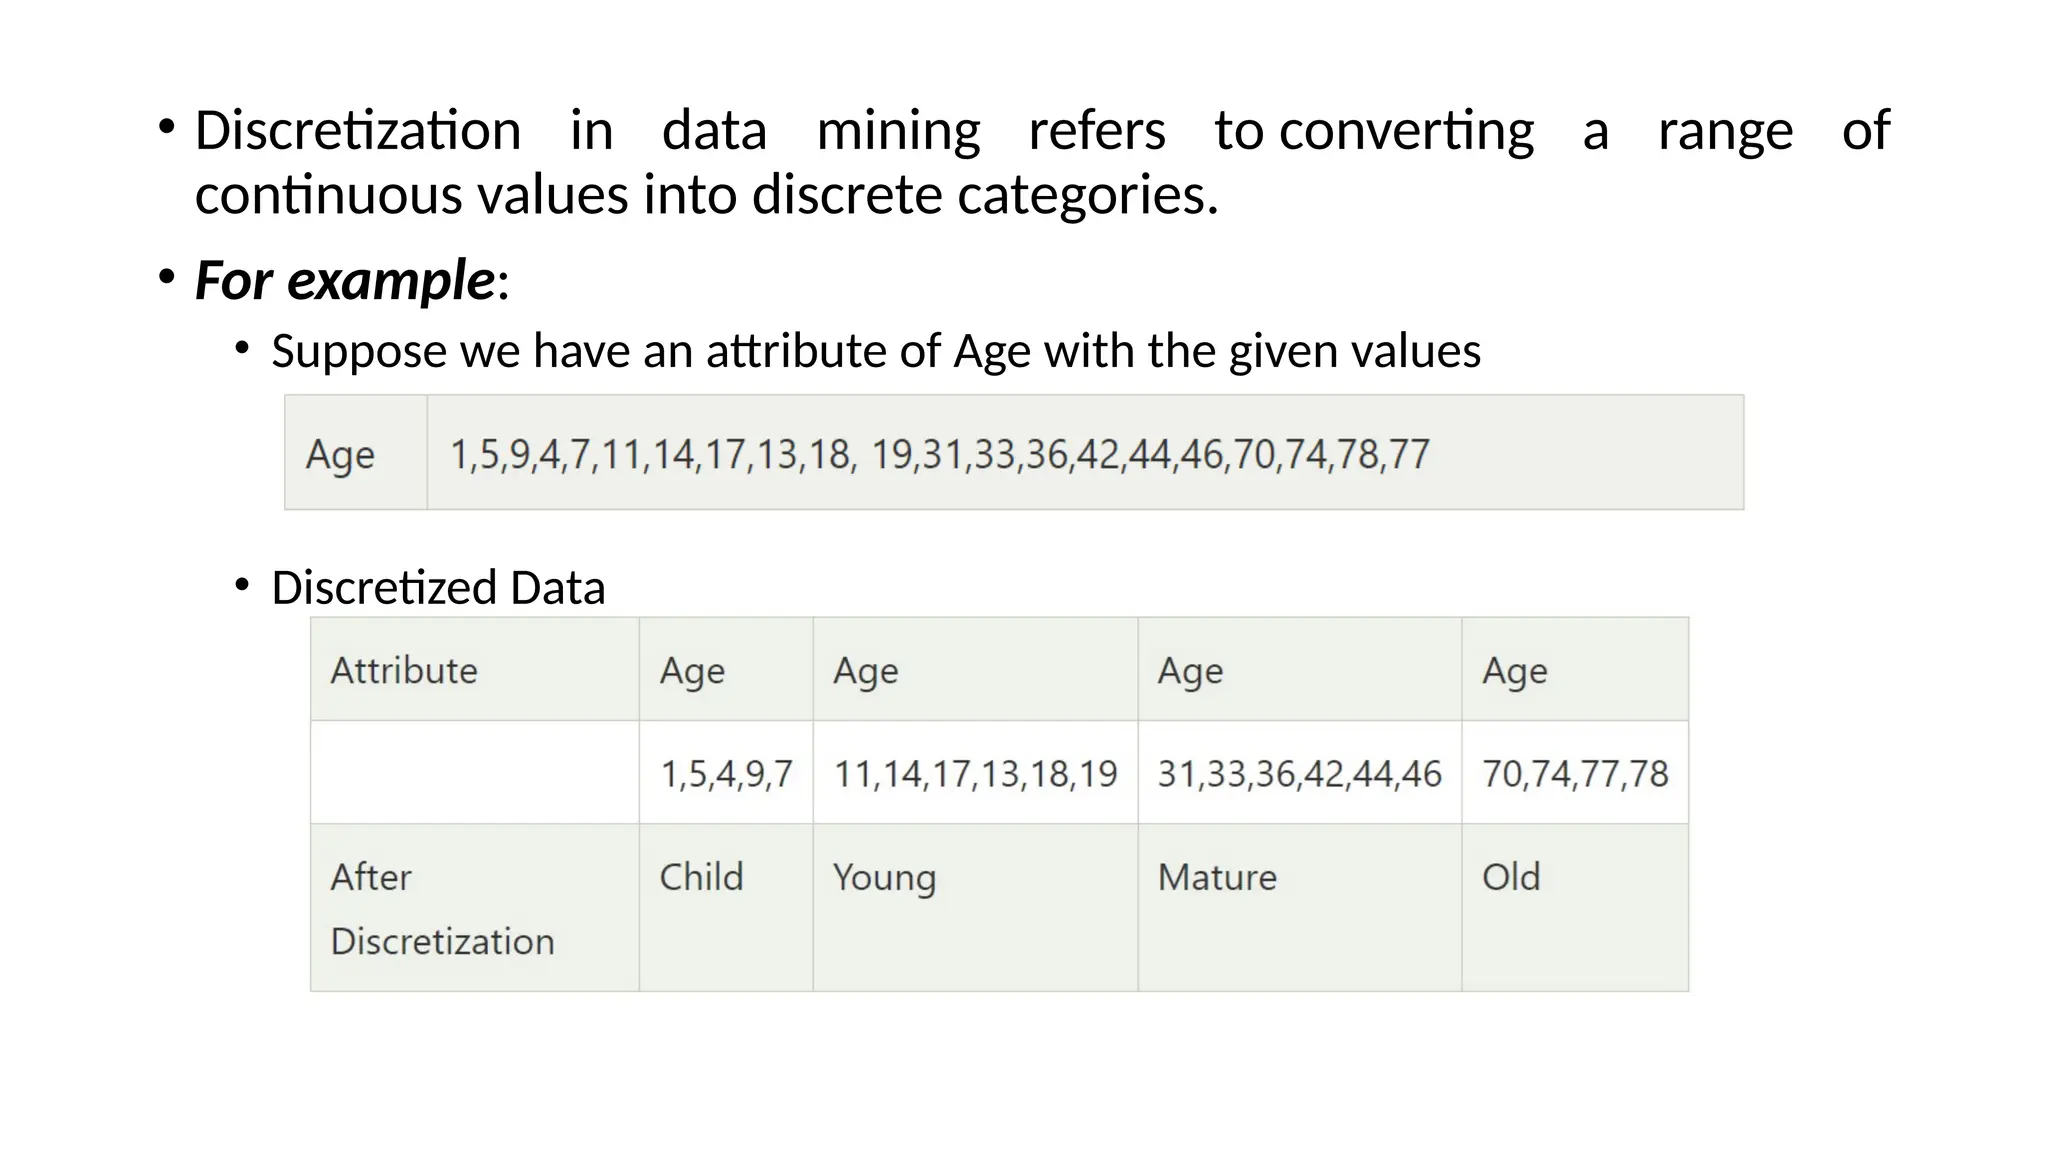This screenshot has height=1152, width=2048.
Task: Select the cell containing 1,5,4,9,7
Action: (726, 774)
